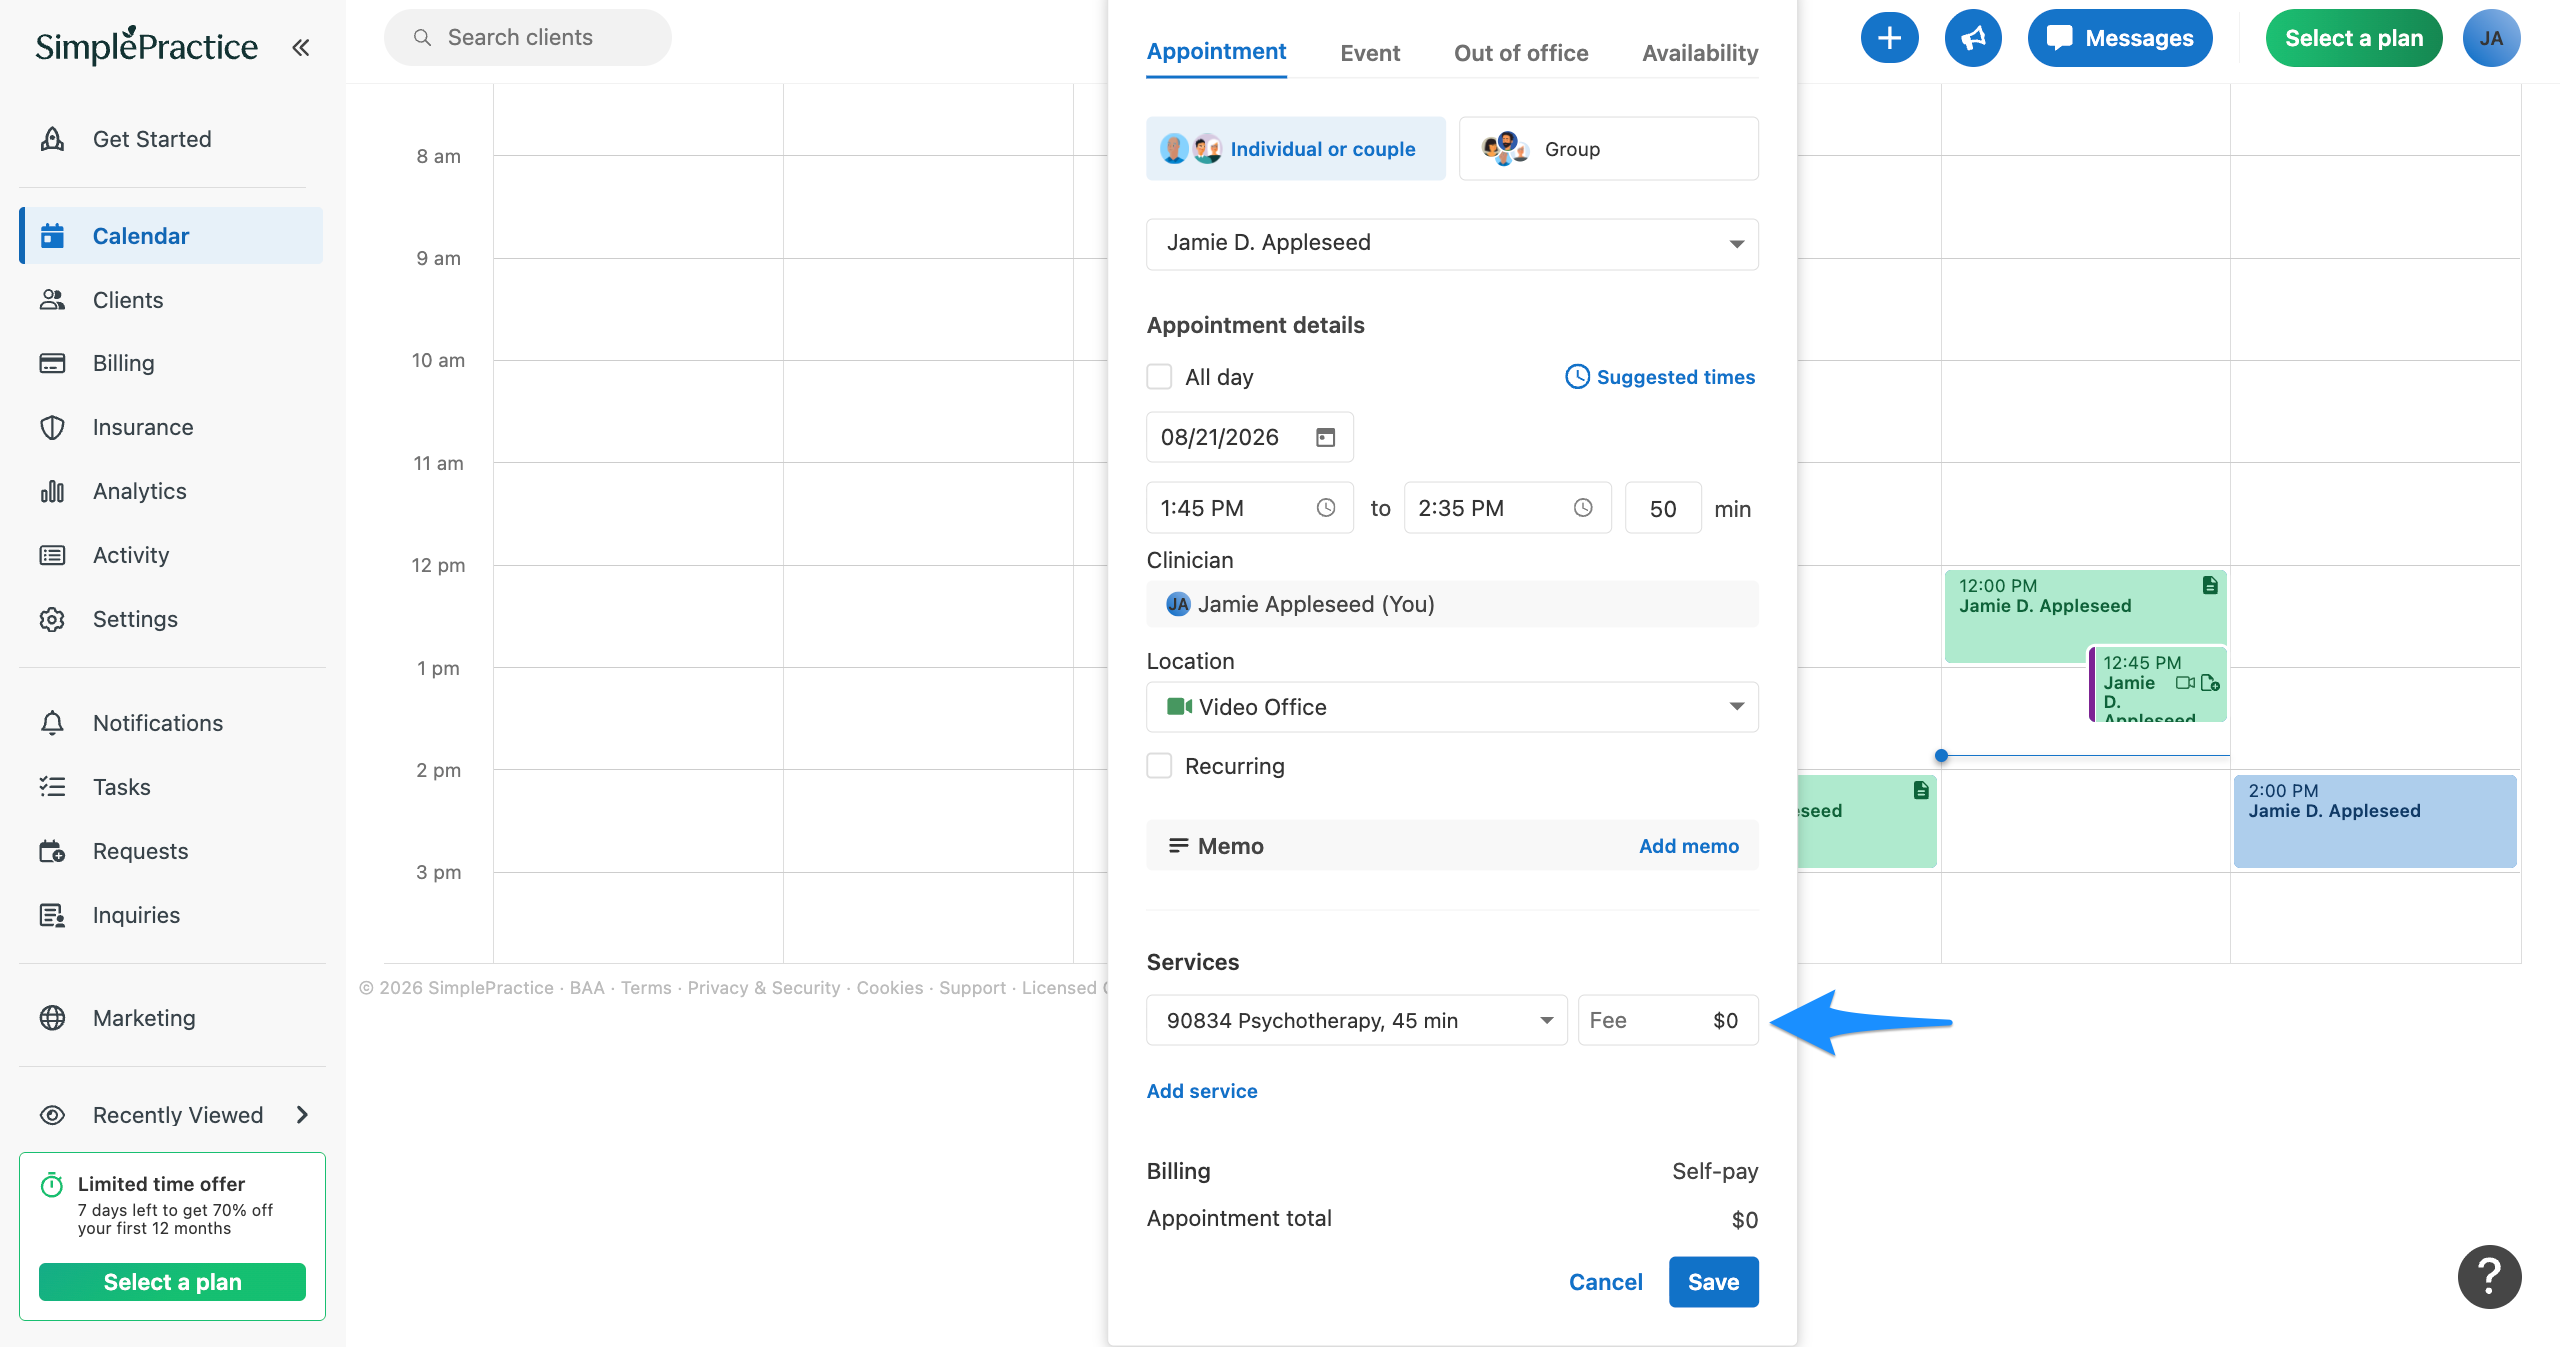Viewport: 2560px width, 1347px height.
Task: Click the Save button
Action: (x=1713, y=1282)
